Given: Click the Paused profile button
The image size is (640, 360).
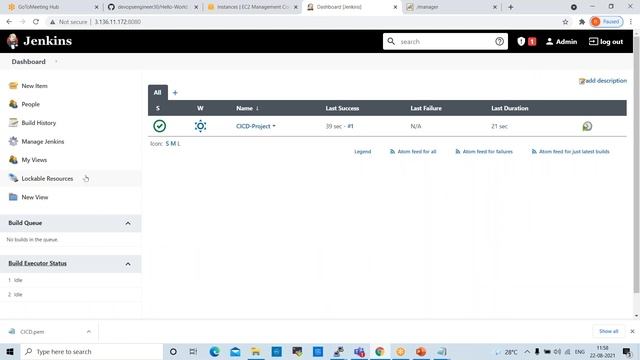Looking at the screenshot, I should [x=607, y=22].
